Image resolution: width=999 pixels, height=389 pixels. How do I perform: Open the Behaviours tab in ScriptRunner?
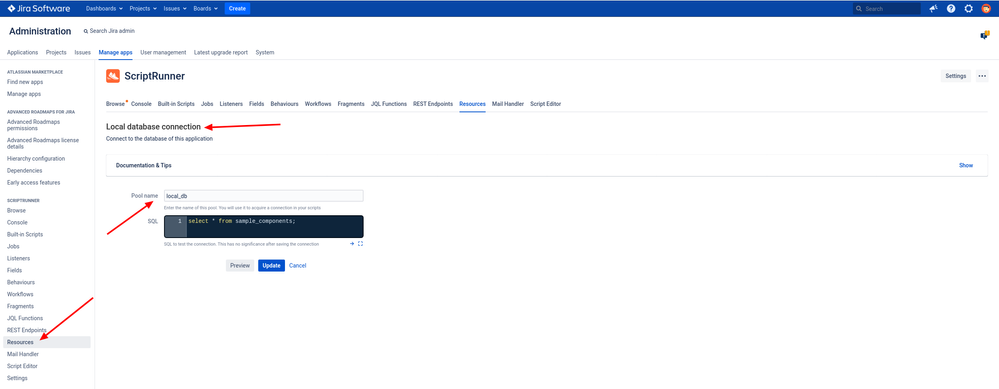click(x=284, y=104)
